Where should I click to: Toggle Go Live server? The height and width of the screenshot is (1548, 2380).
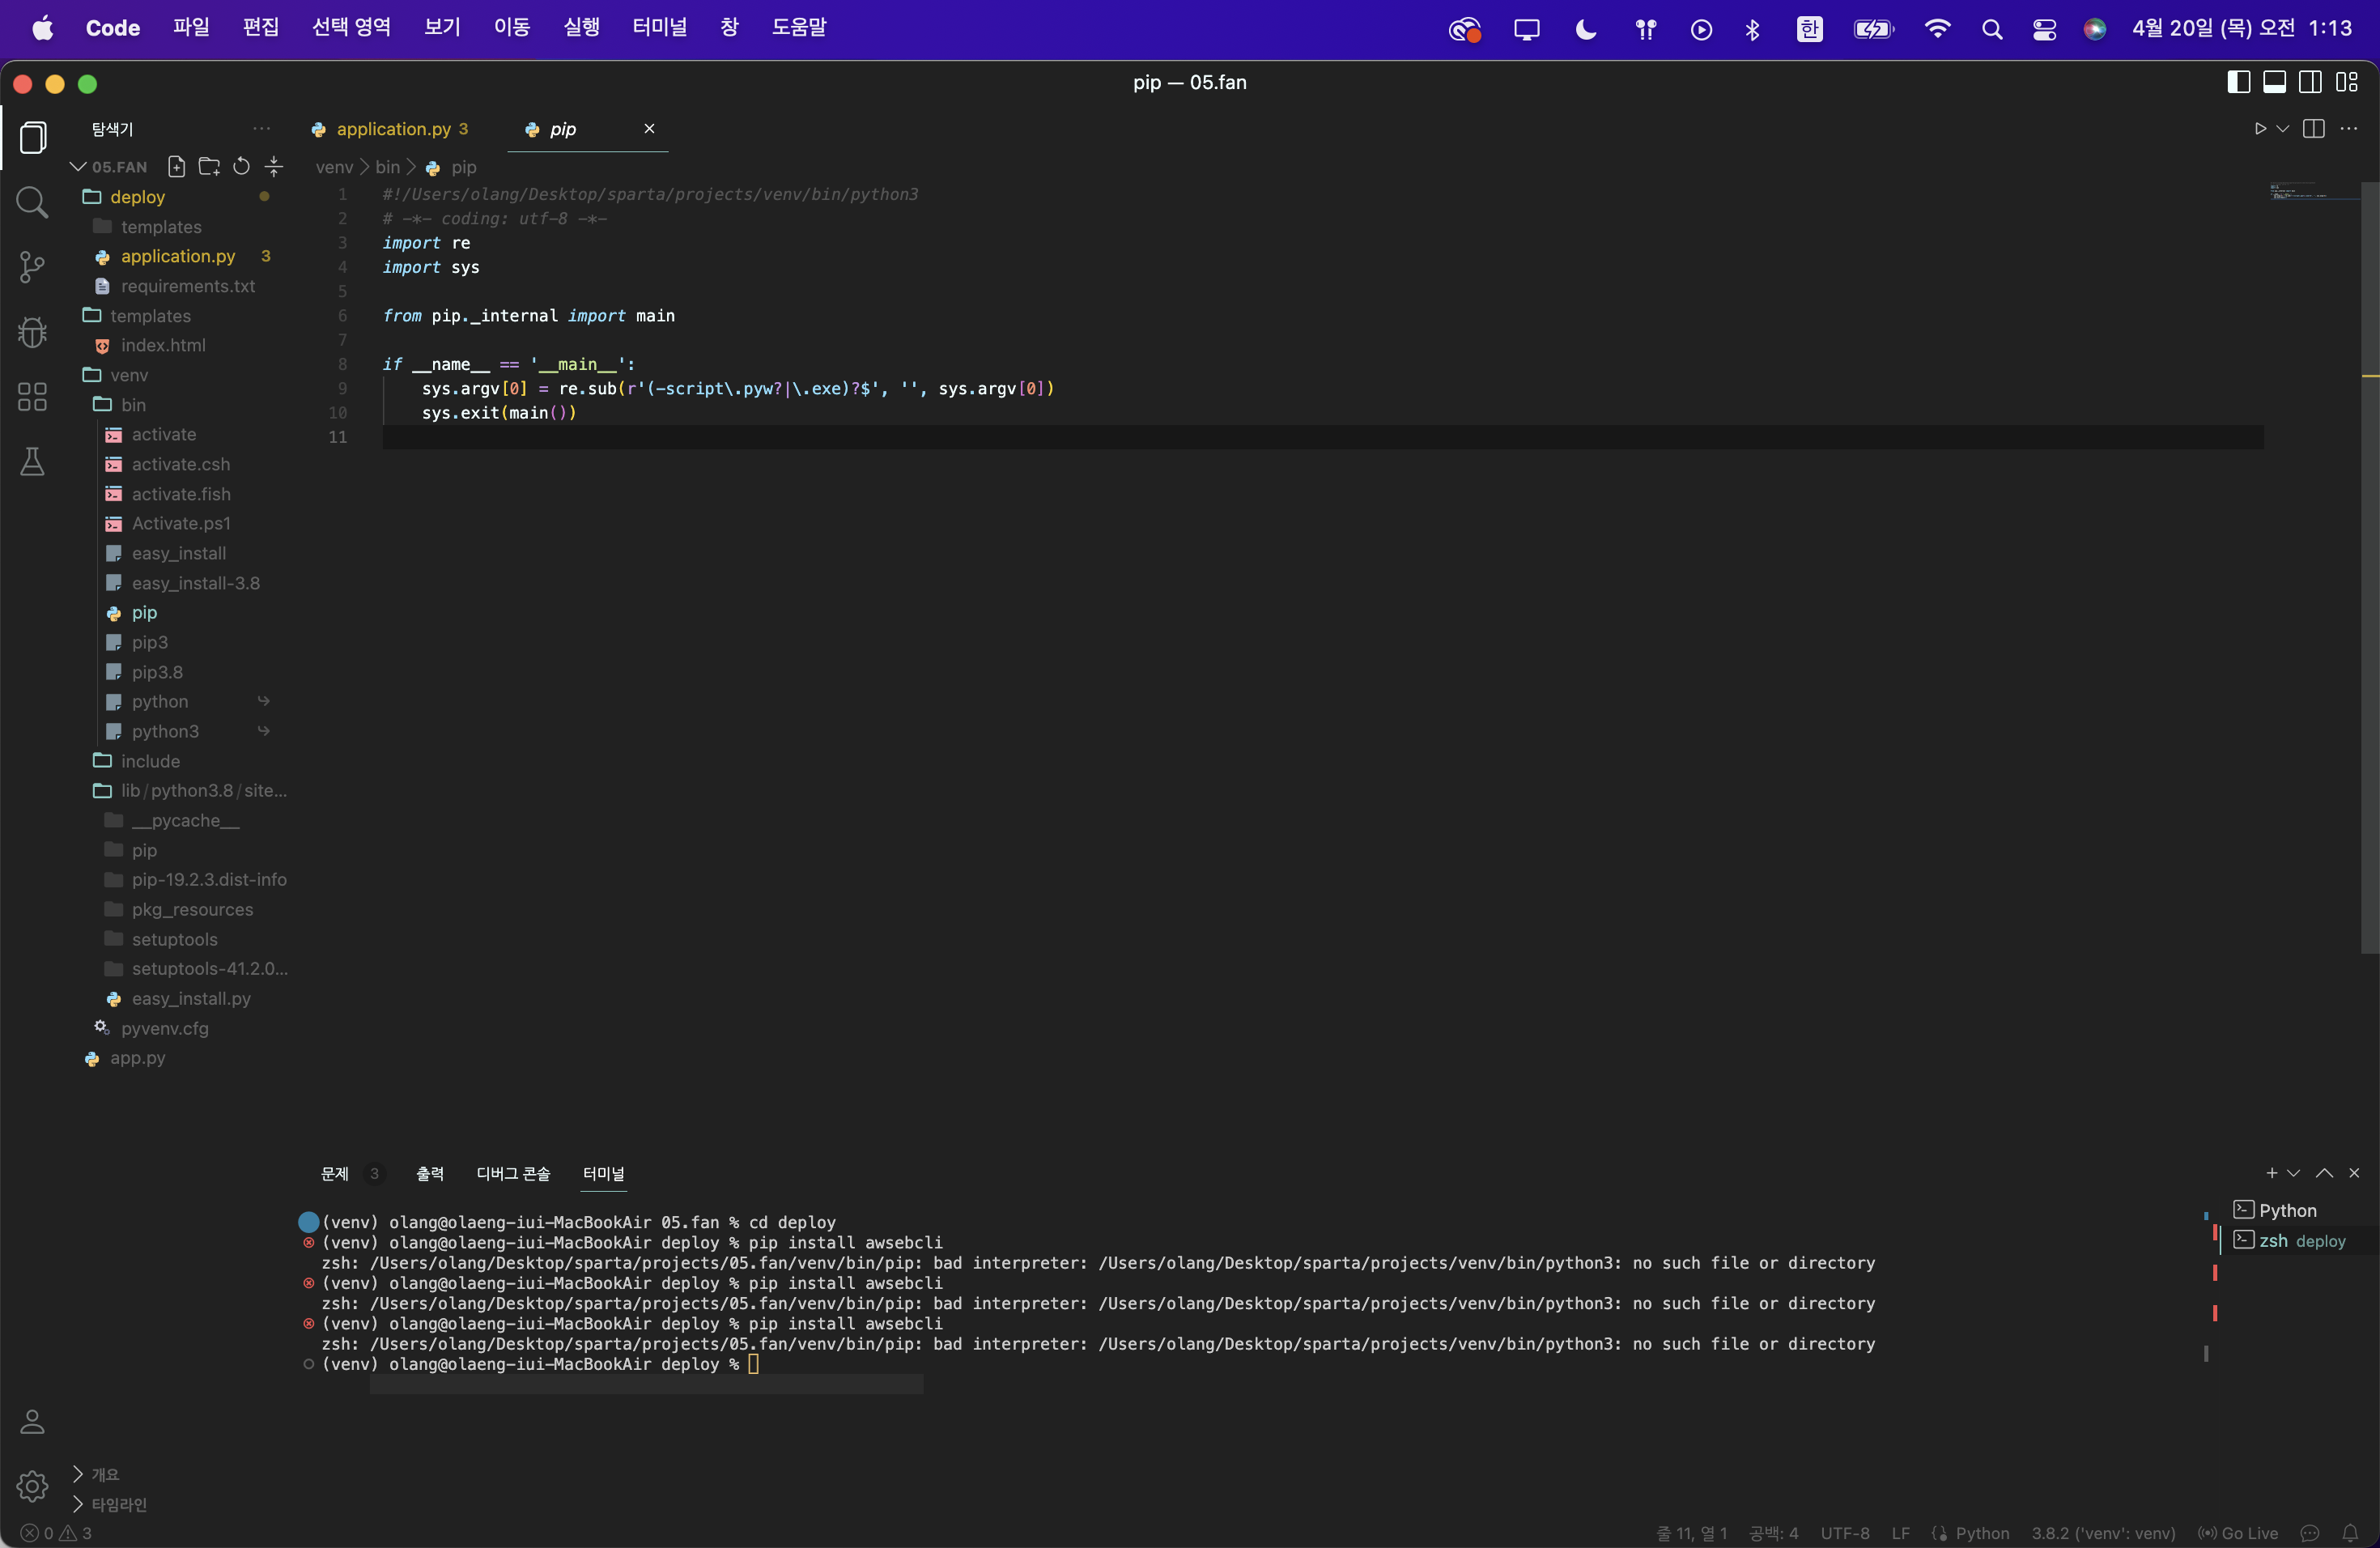(x=2238, y=1533)
